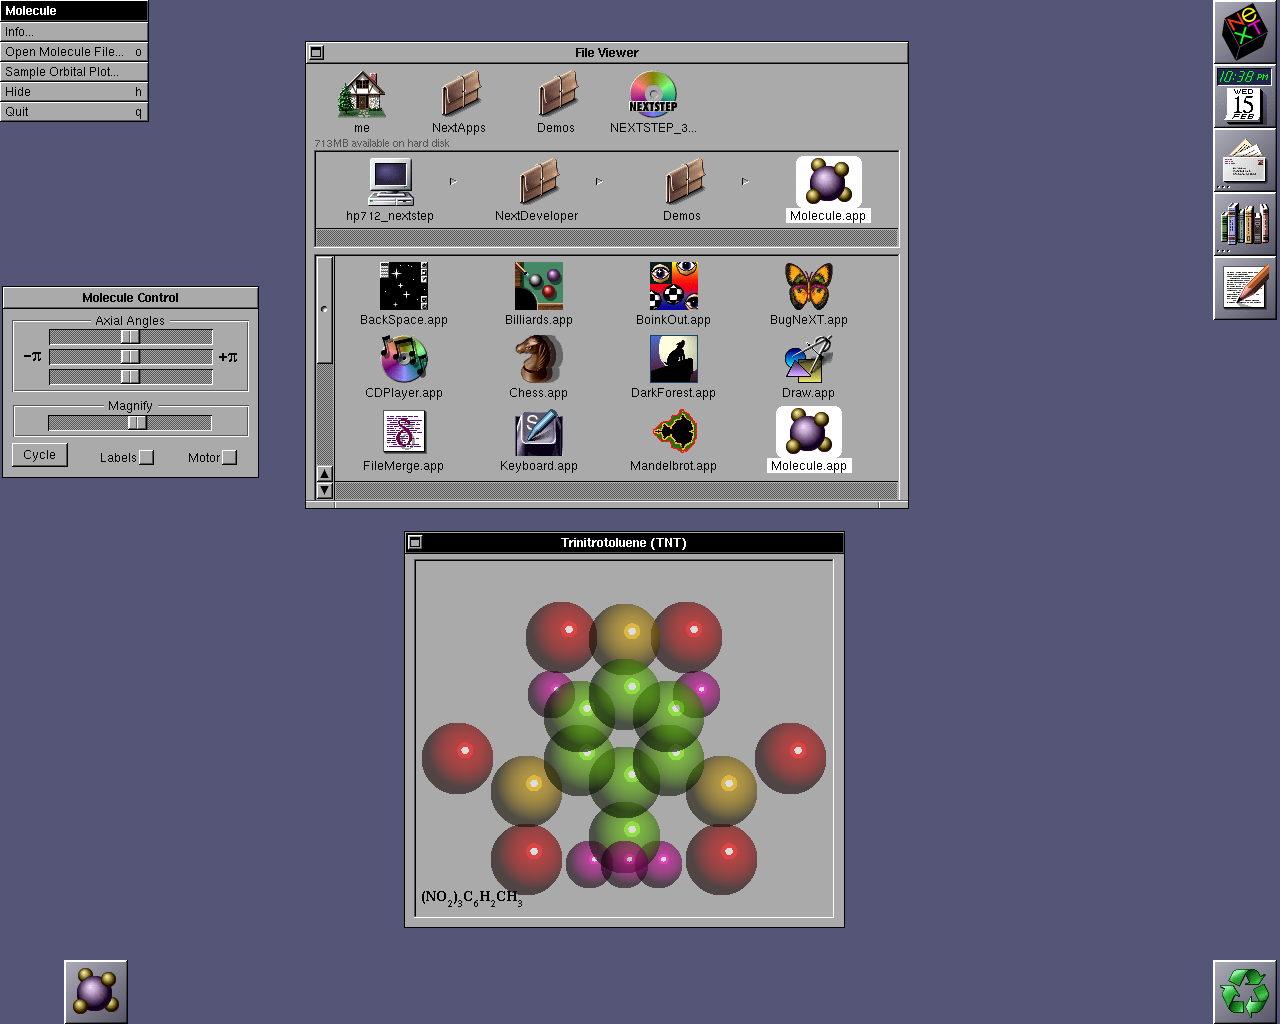
Task: Click the Molecule menu title bar
Action: pos(74,11)
